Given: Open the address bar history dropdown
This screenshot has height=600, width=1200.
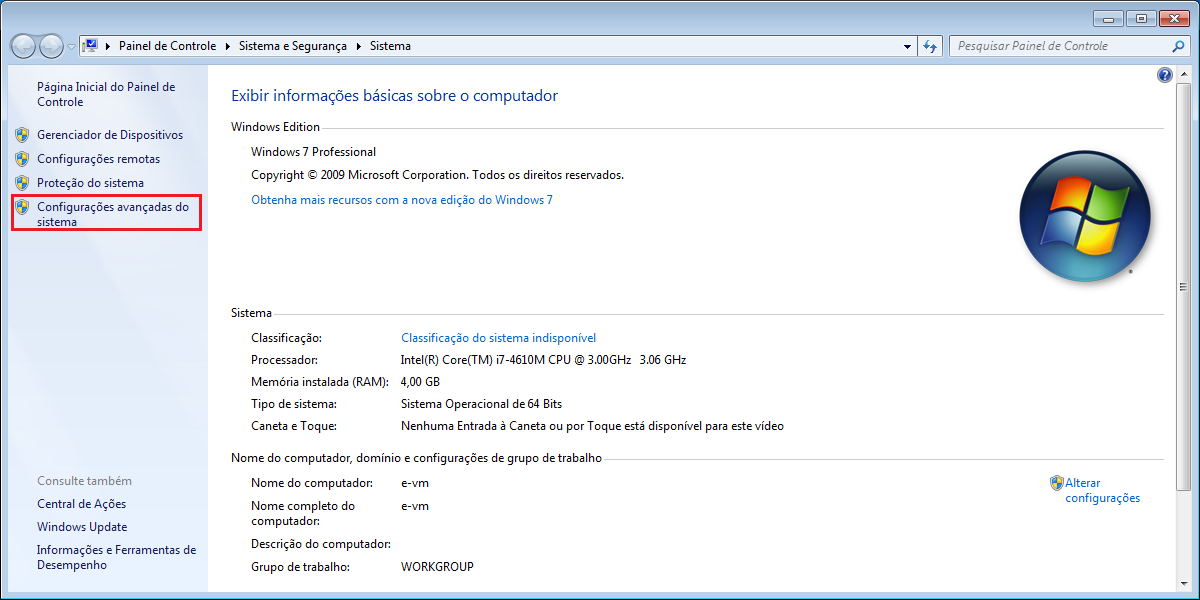Looking at the screenshot, I should pos(907,46).
